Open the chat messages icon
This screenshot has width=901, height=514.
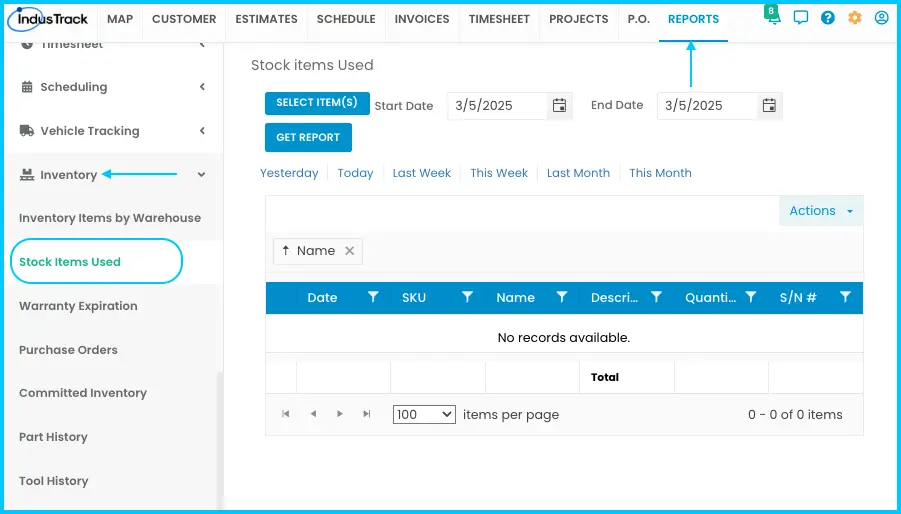coord(800,18)
